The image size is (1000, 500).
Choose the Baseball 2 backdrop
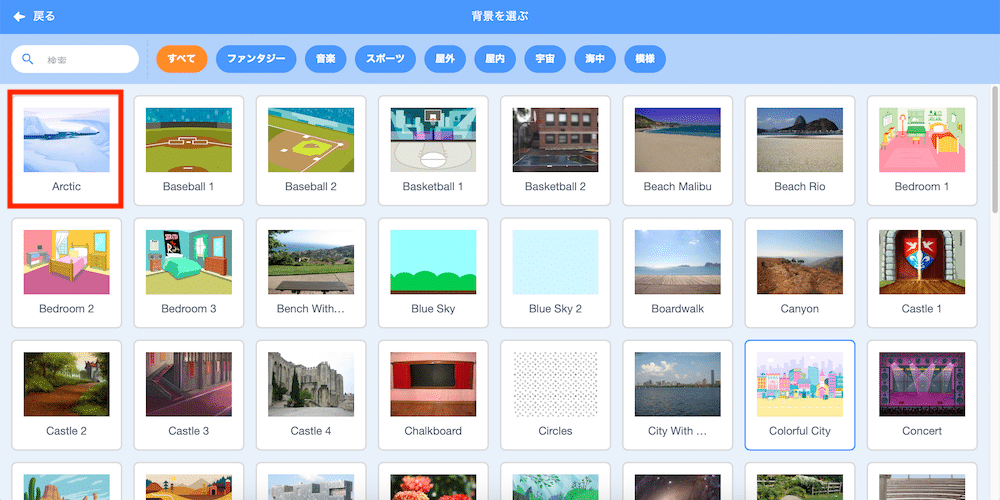pos(311,151)
